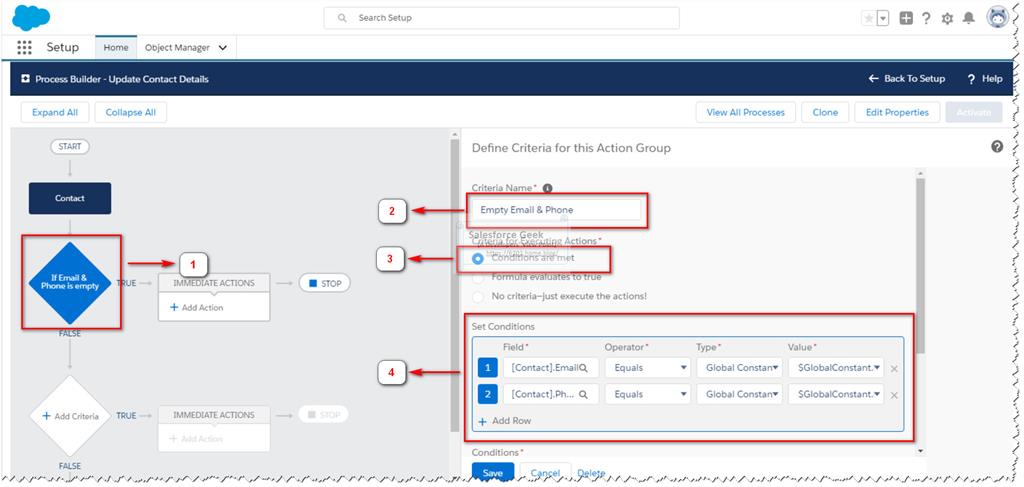Open Operator dropdown for row 1

(648, 368)
